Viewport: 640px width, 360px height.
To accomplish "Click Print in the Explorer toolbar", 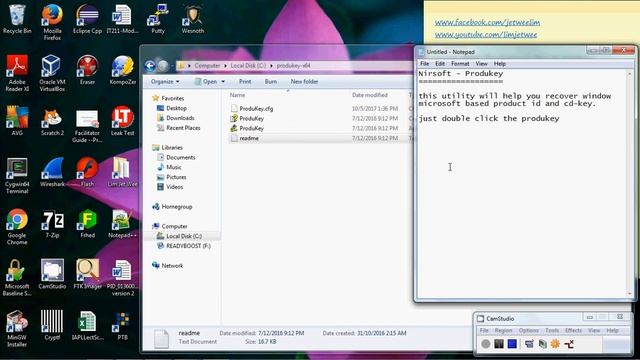I will [x=245, y=82].
